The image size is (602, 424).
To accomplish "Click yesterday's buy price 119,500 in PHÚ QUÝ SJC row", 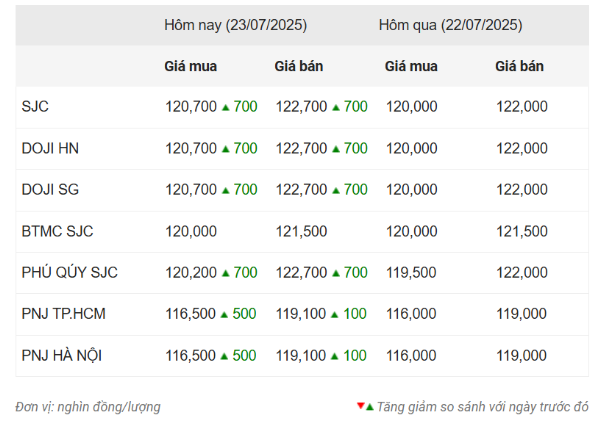I will 411,273.
